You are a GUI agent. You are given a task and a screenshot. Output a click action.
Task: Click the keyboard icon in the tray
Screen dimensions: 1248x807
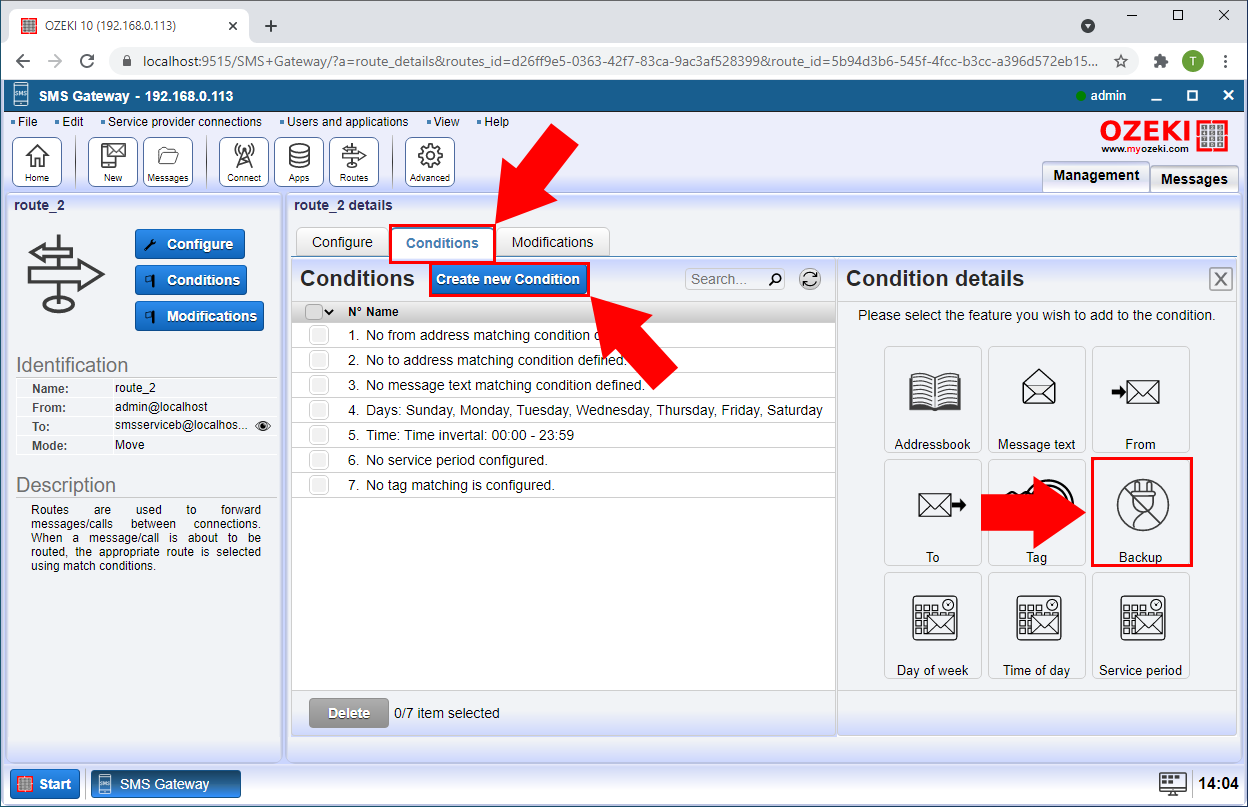click(x=1172, y=783)
